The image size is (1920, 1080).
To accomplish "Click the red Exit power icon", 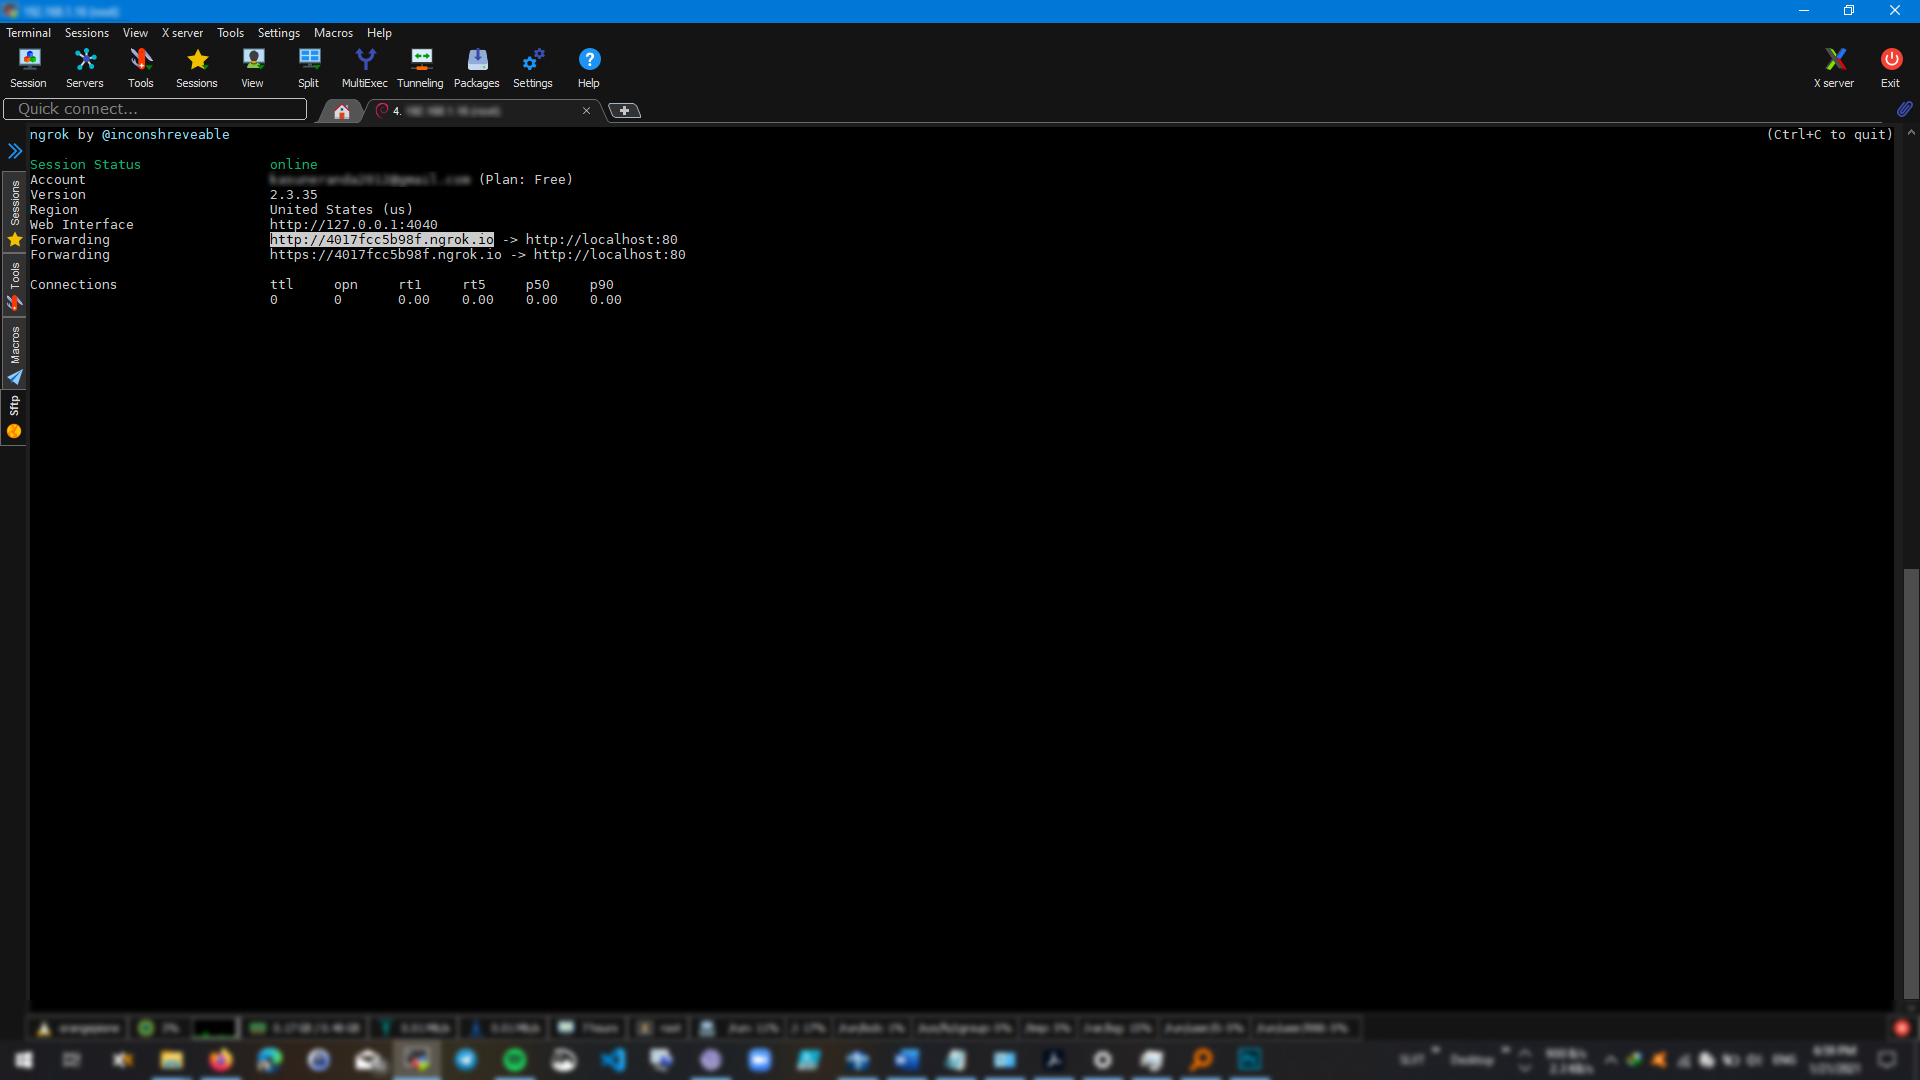I will [x=1890, y=68].
